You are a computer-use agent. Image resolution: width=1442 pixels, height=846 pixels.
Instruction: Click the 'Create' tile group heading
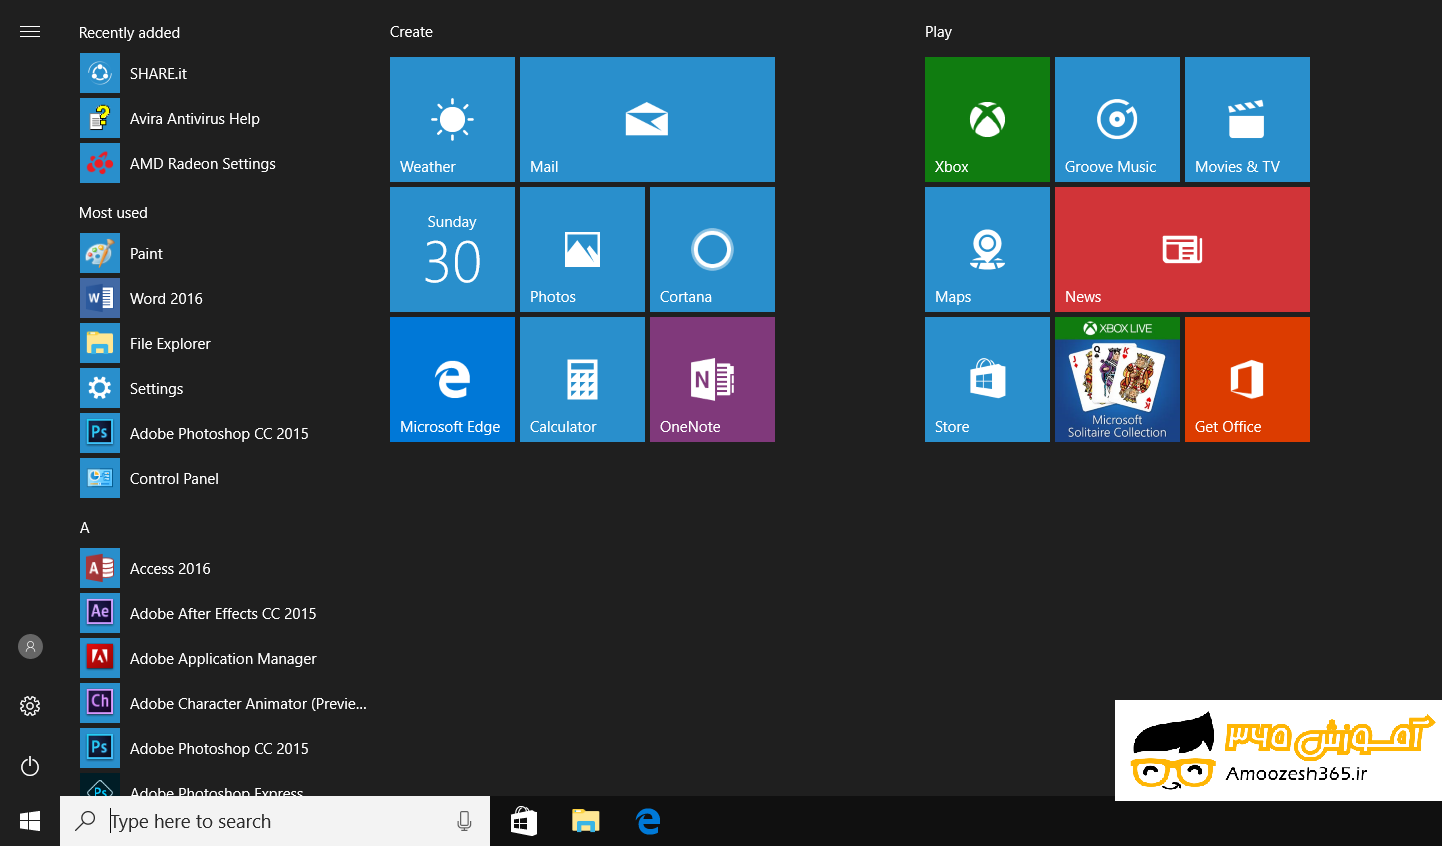[411, 31]
